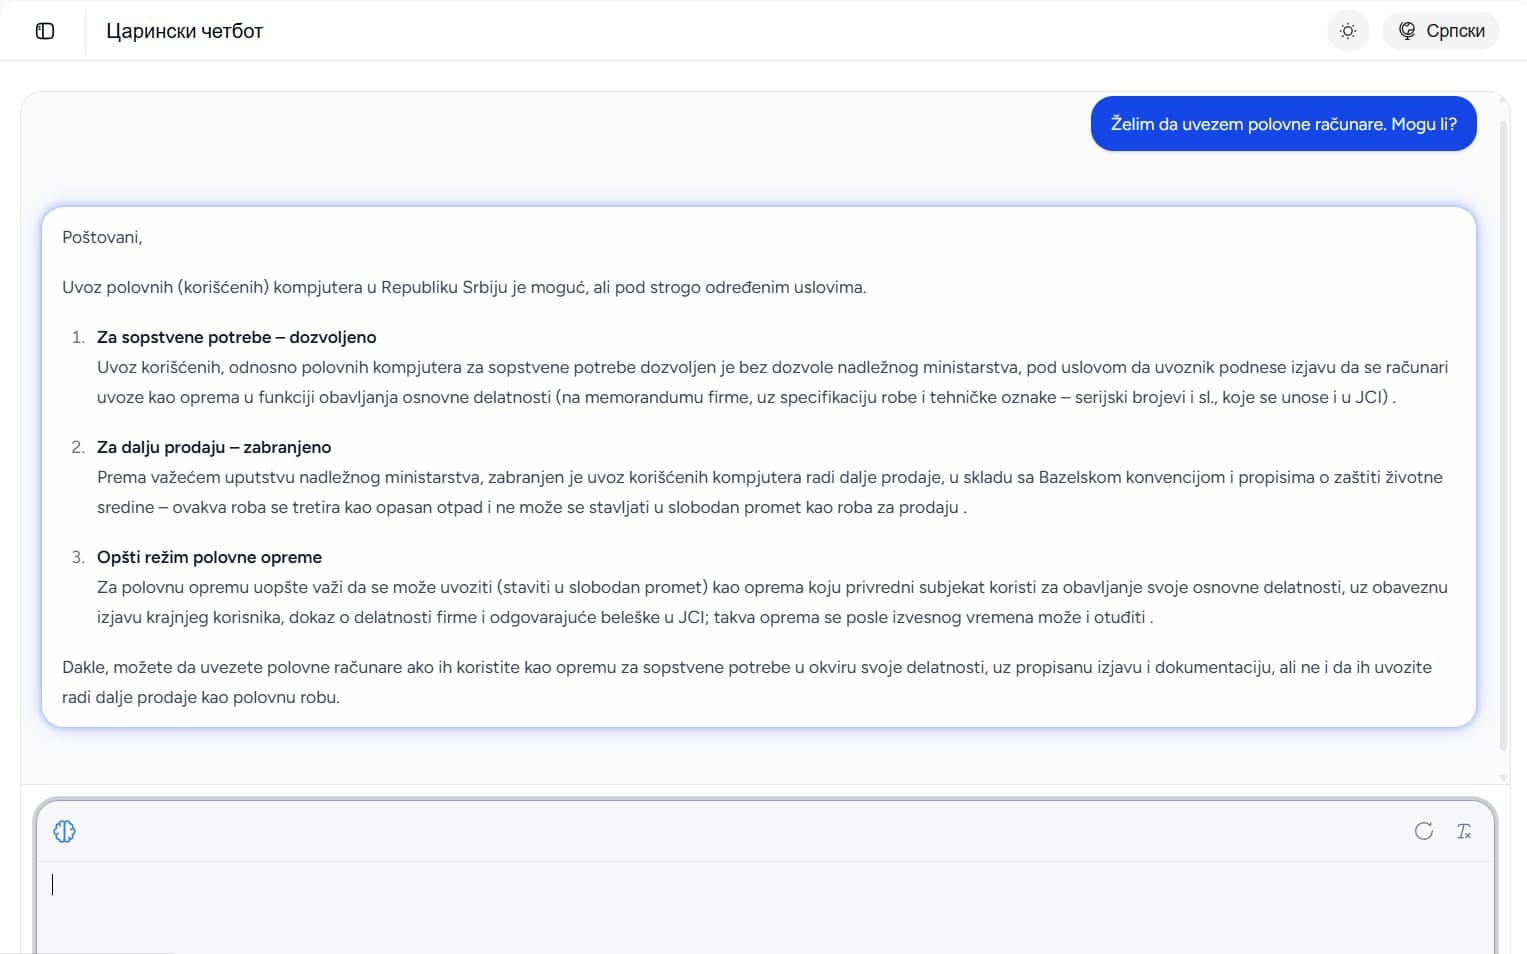Select the user's message about polovne računare
1527x954 pixels.
tap(1283, 124)
